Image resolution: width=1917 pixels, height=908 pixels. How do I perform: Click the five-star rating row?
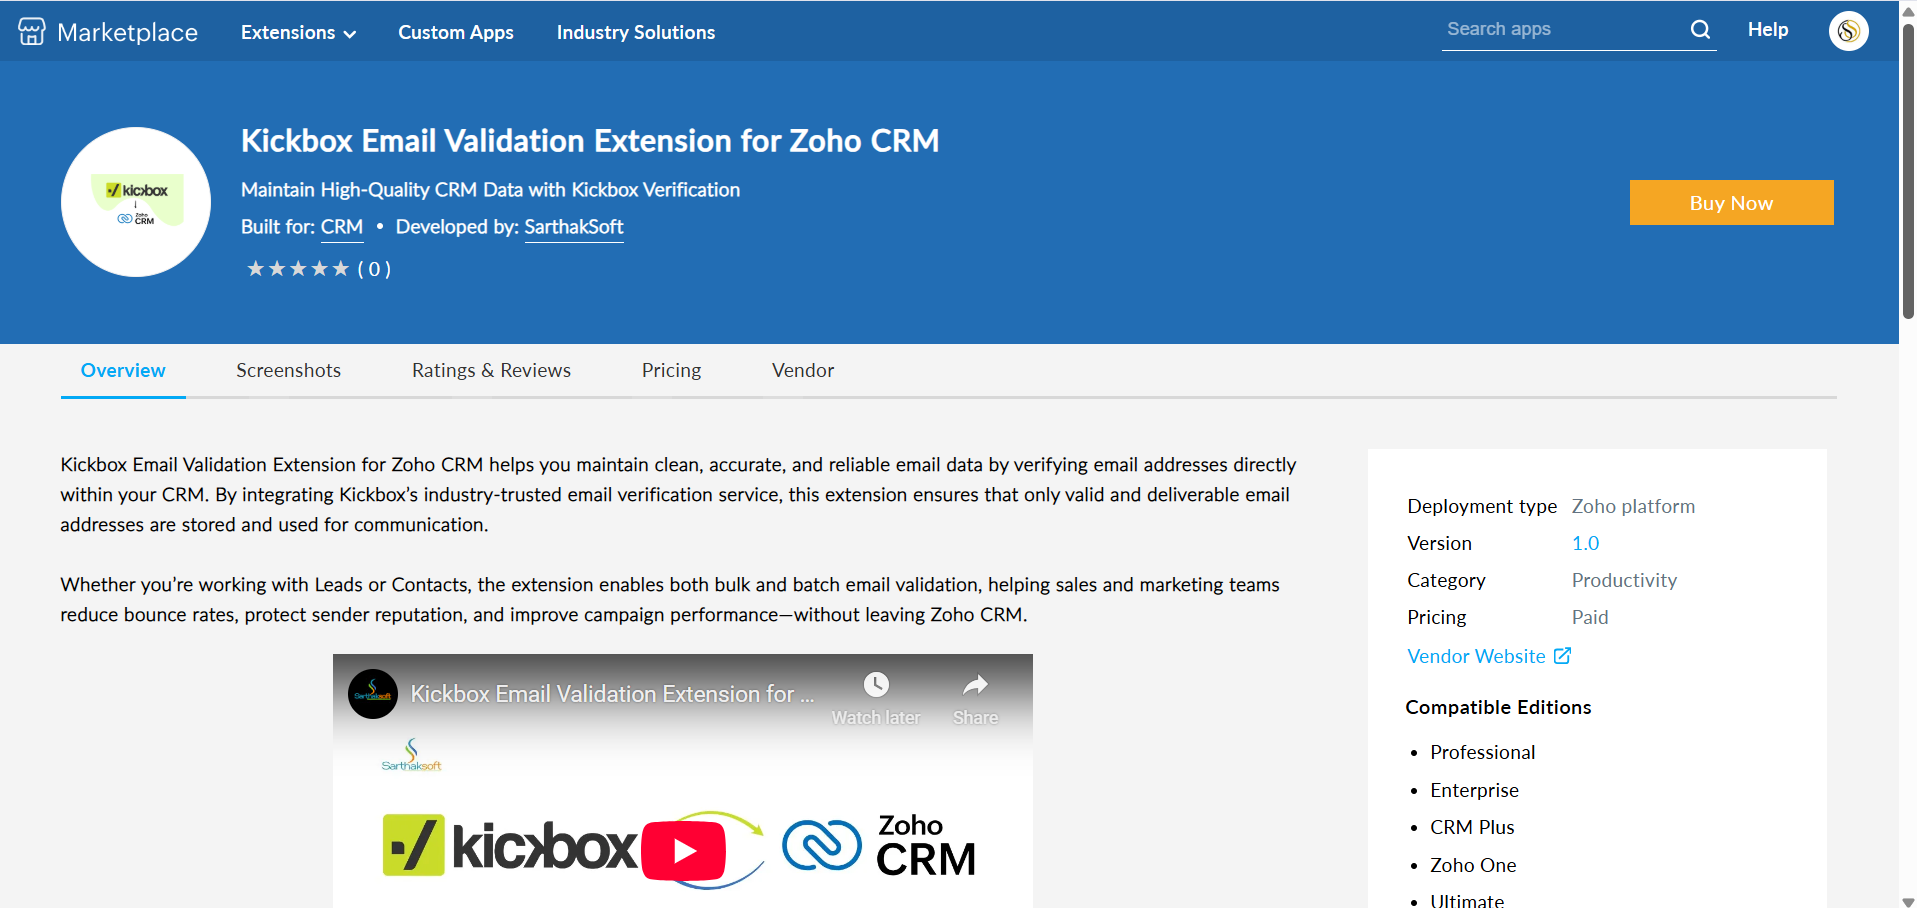tap(298, 269)
